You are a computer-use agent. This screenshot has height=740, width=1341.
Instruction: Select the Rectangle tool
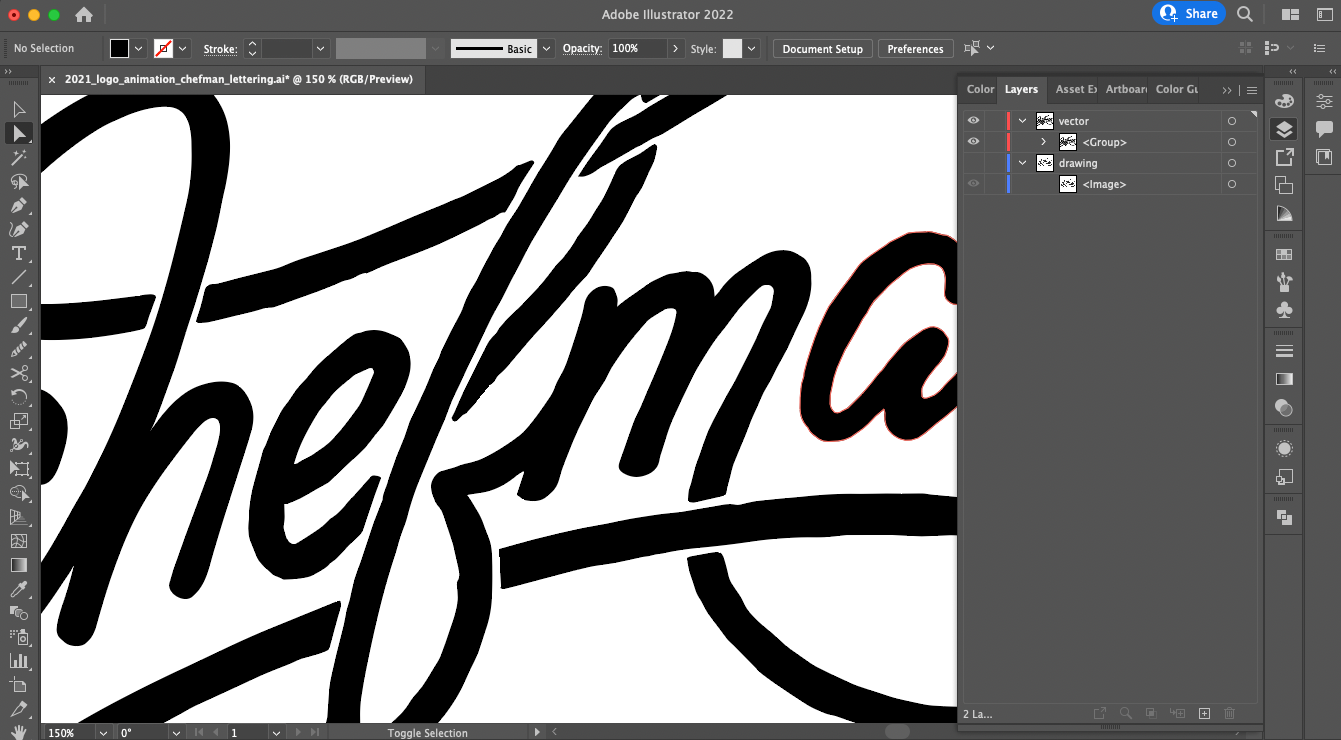19,301
